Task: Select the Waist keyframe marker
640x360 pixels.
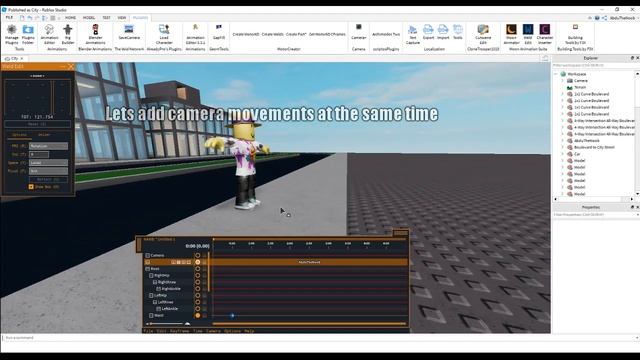Action: tap(232, 316)
